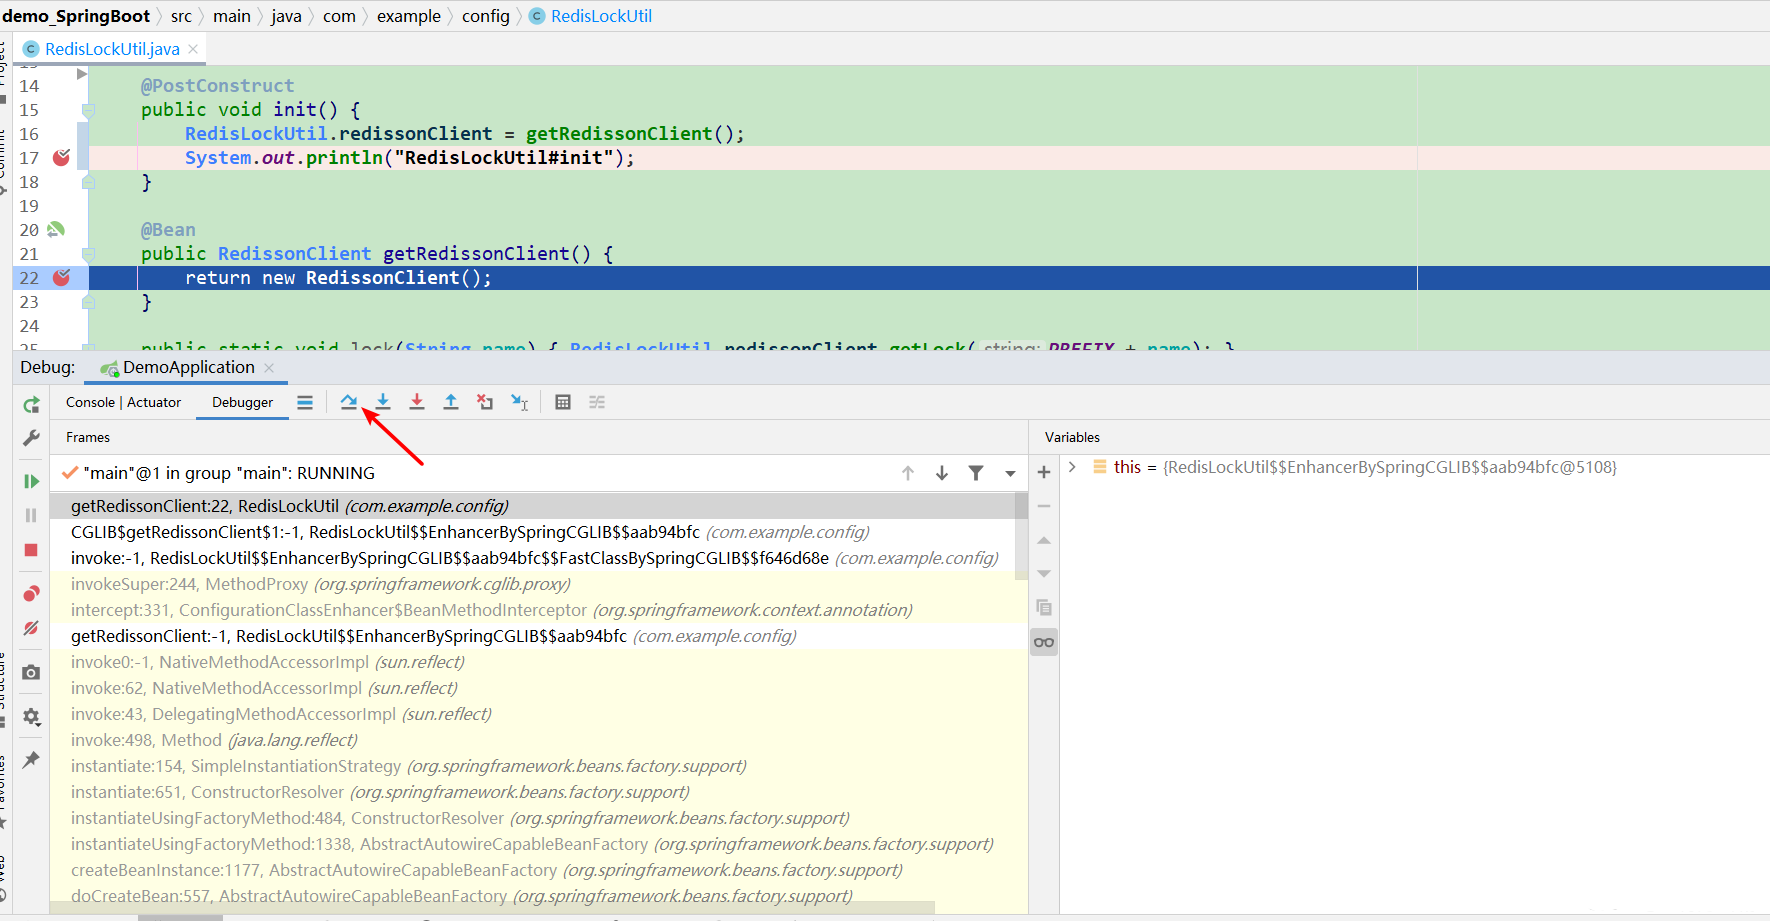Stop the debug session red square
The height and width of the screenshot is (921, 1770).
tap(31, 550)
